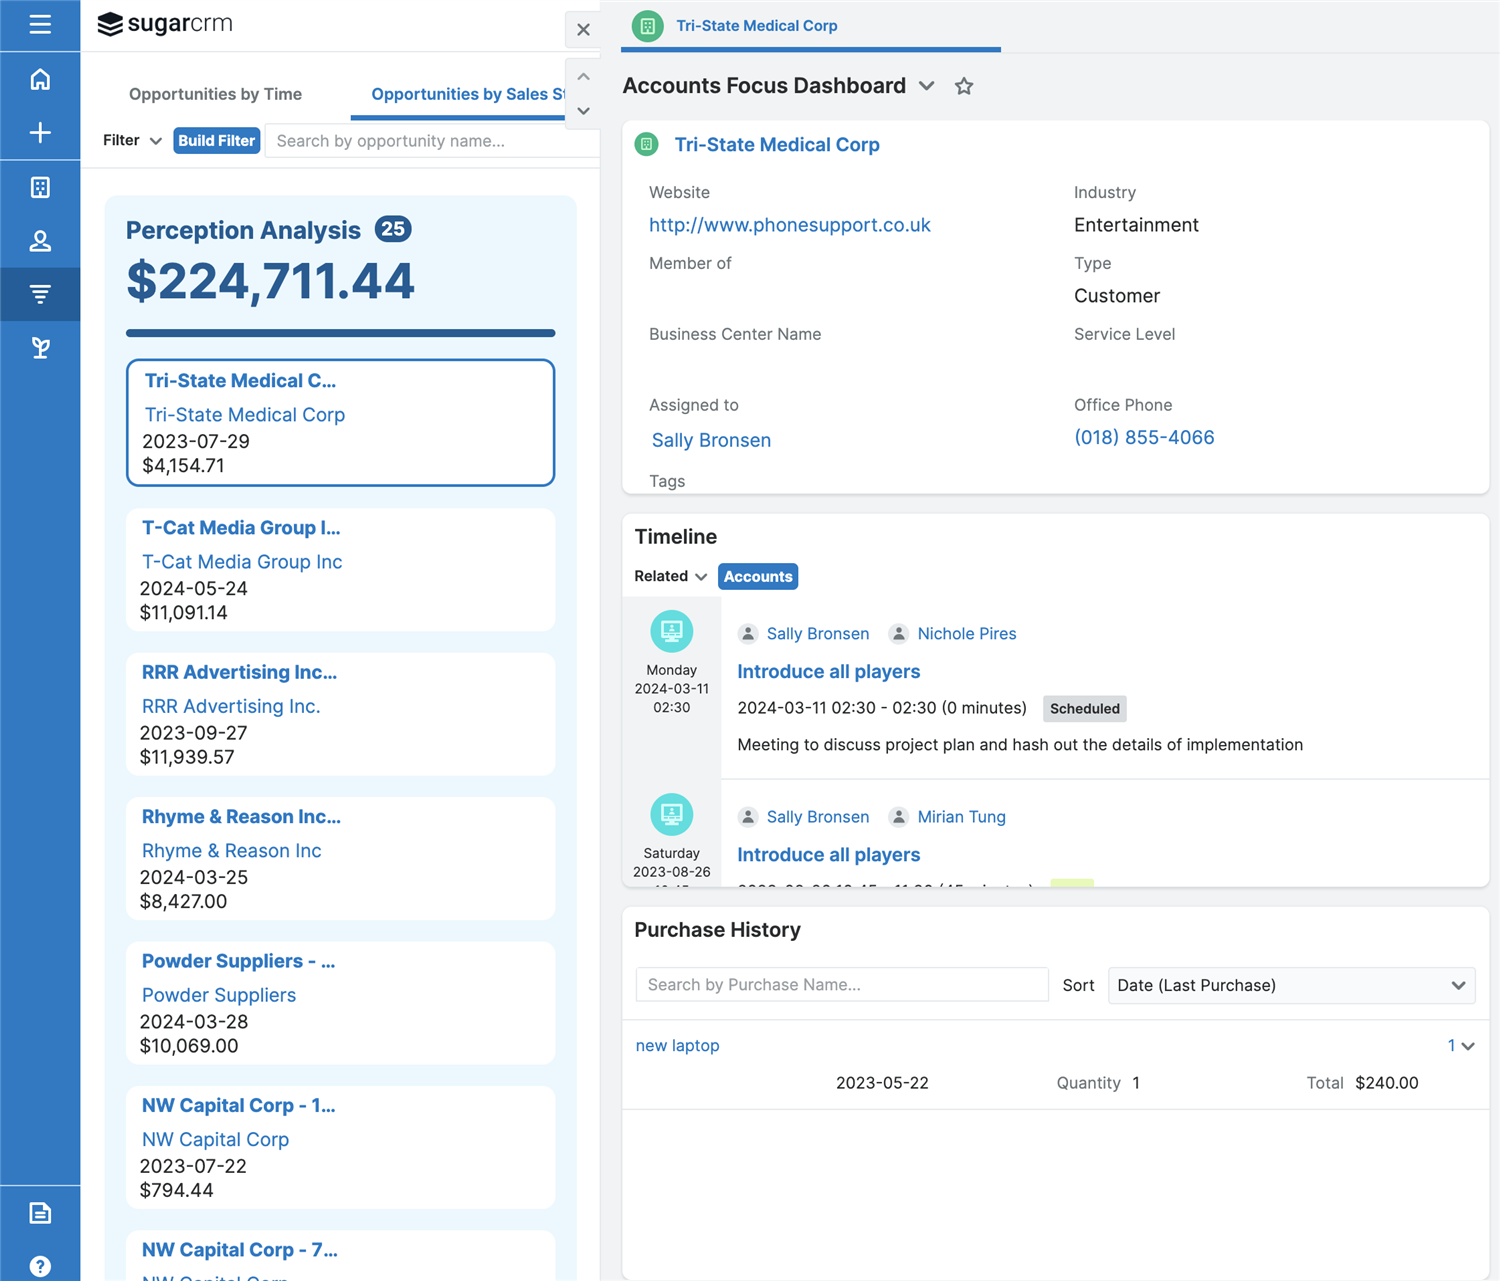
Task: Expand the Filter dropdown
Action: click(x=132, y=141)
